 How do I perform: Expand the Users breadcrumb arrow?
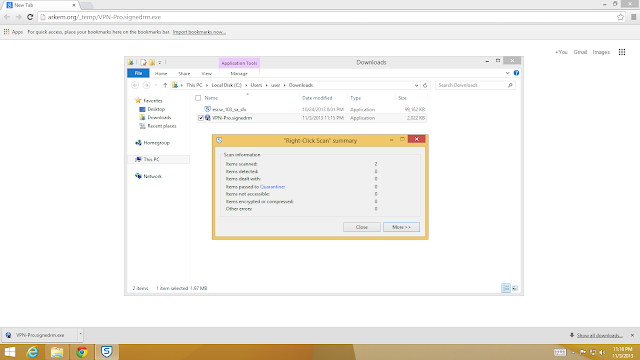pos(267,85)
